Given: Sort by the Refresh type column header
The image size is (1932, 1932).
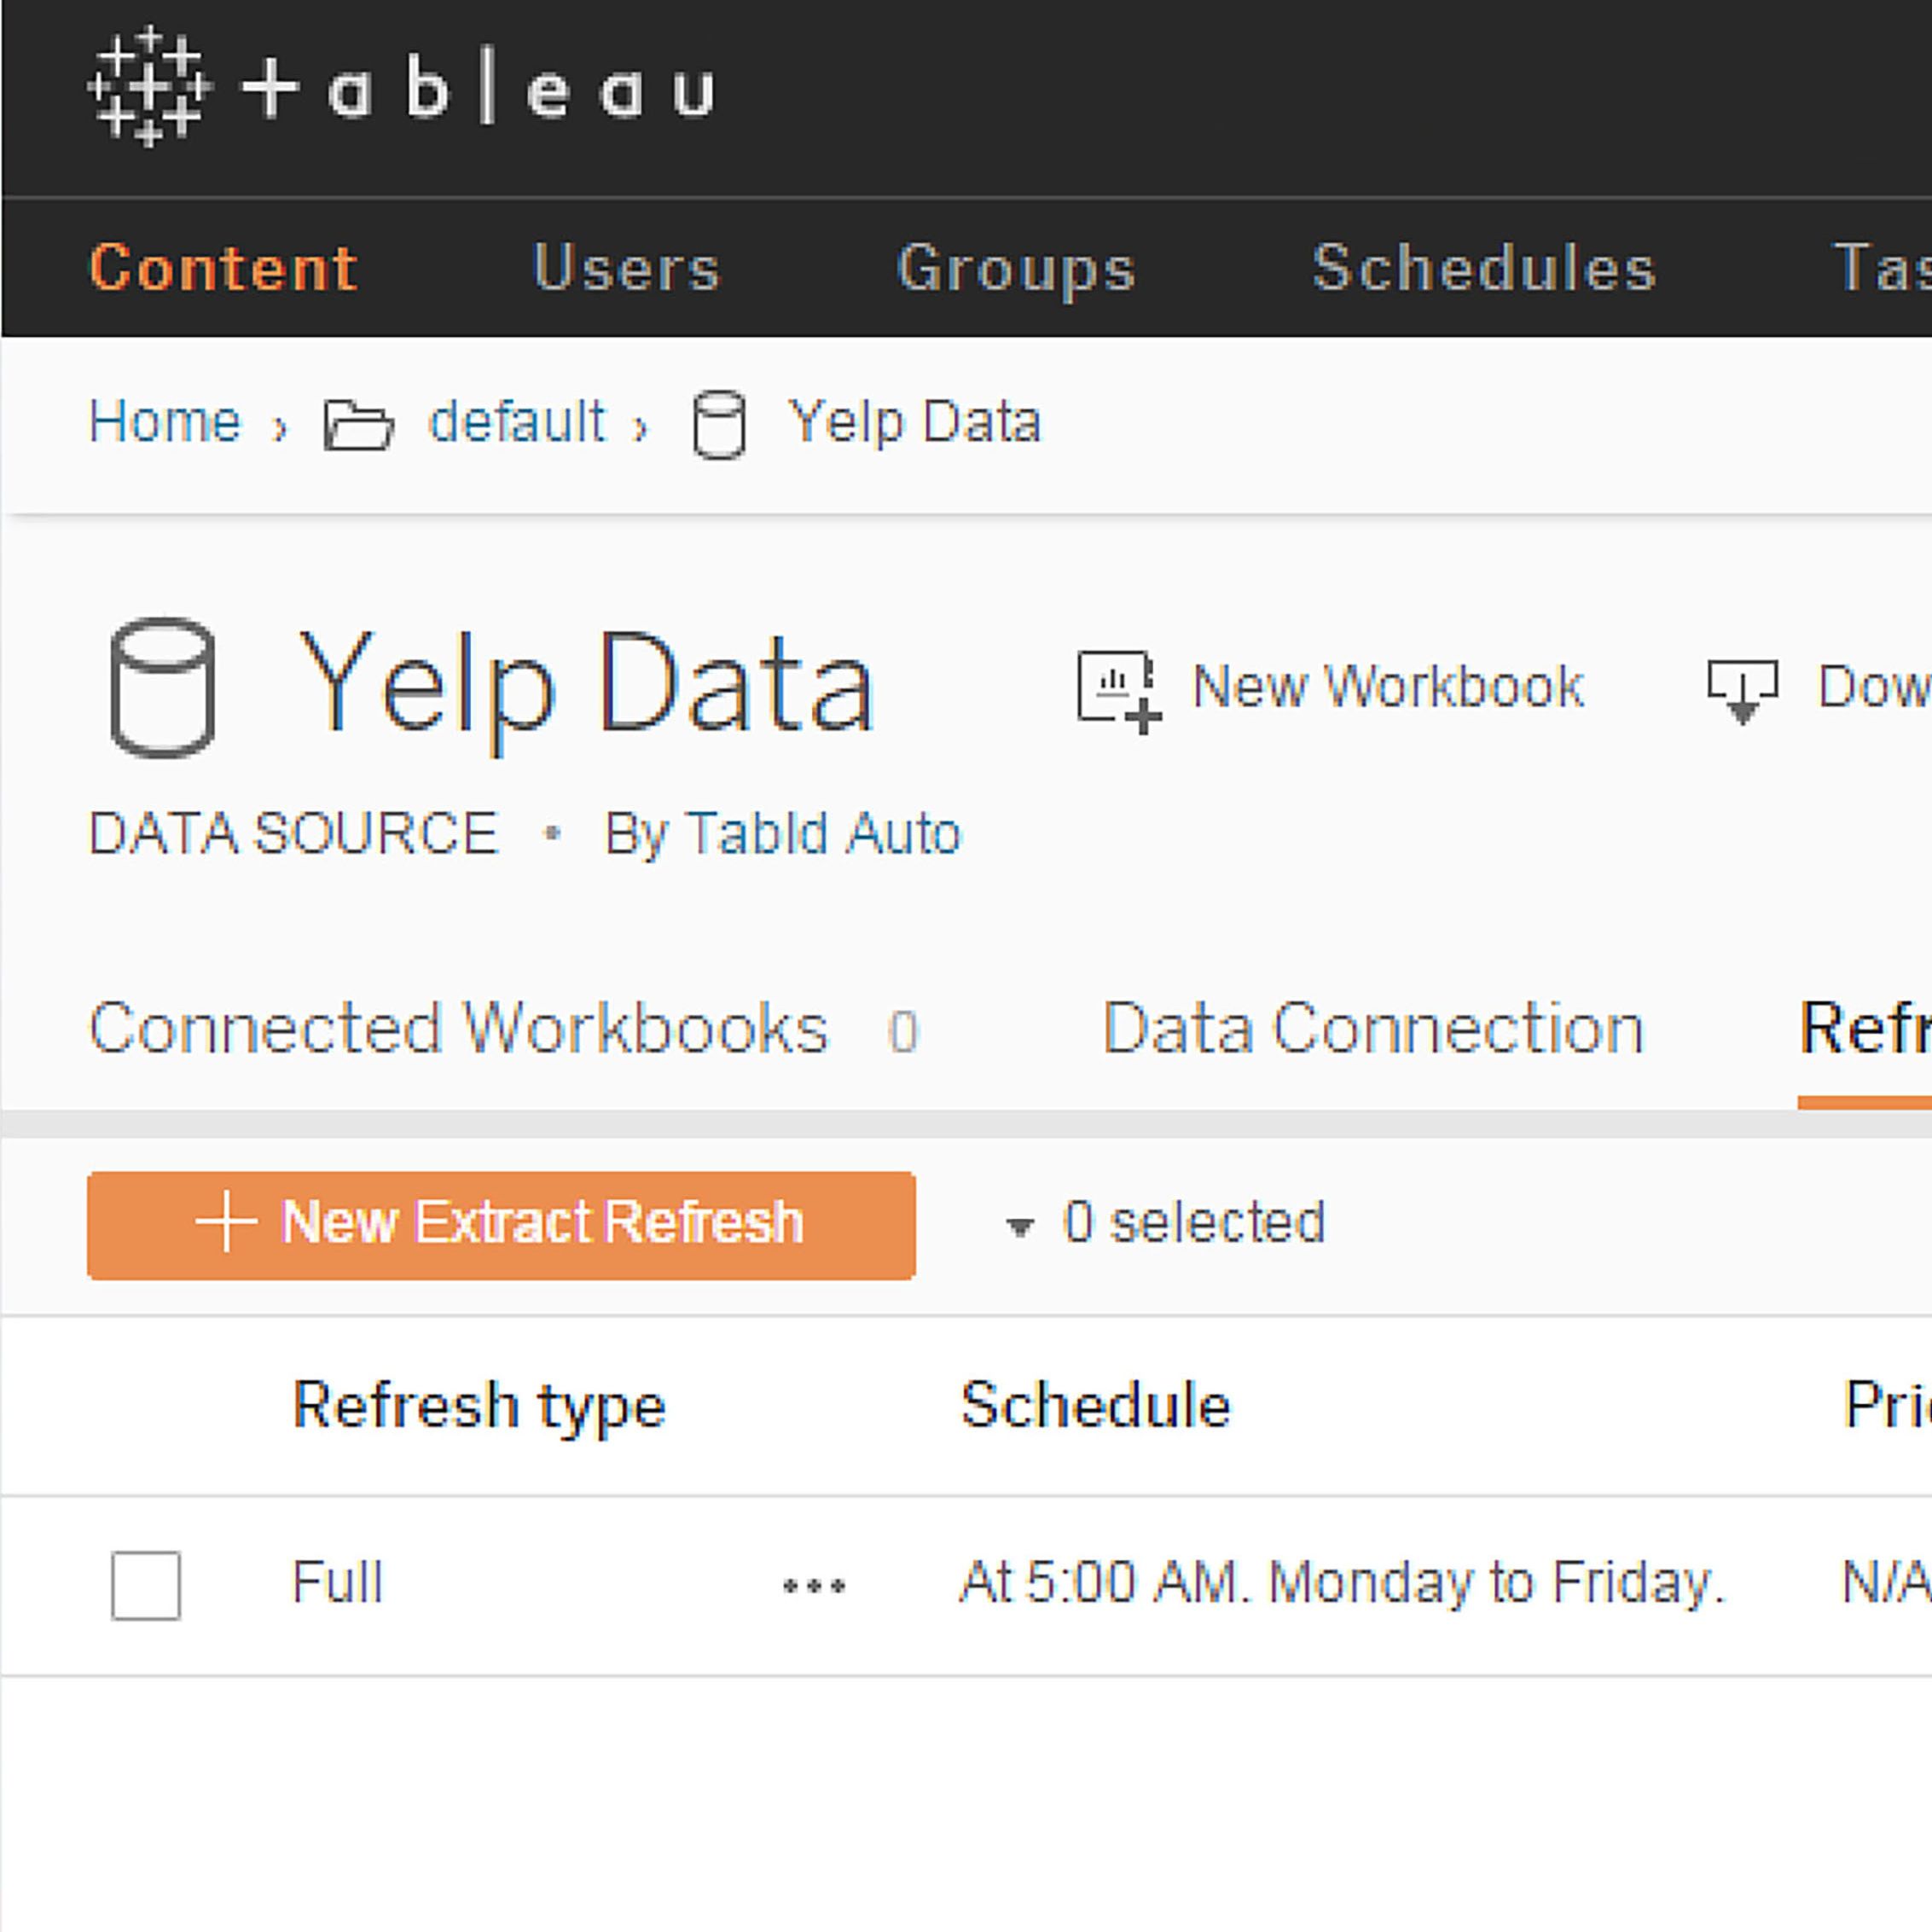Looking at the screenshot, I should coord(479,1405).
